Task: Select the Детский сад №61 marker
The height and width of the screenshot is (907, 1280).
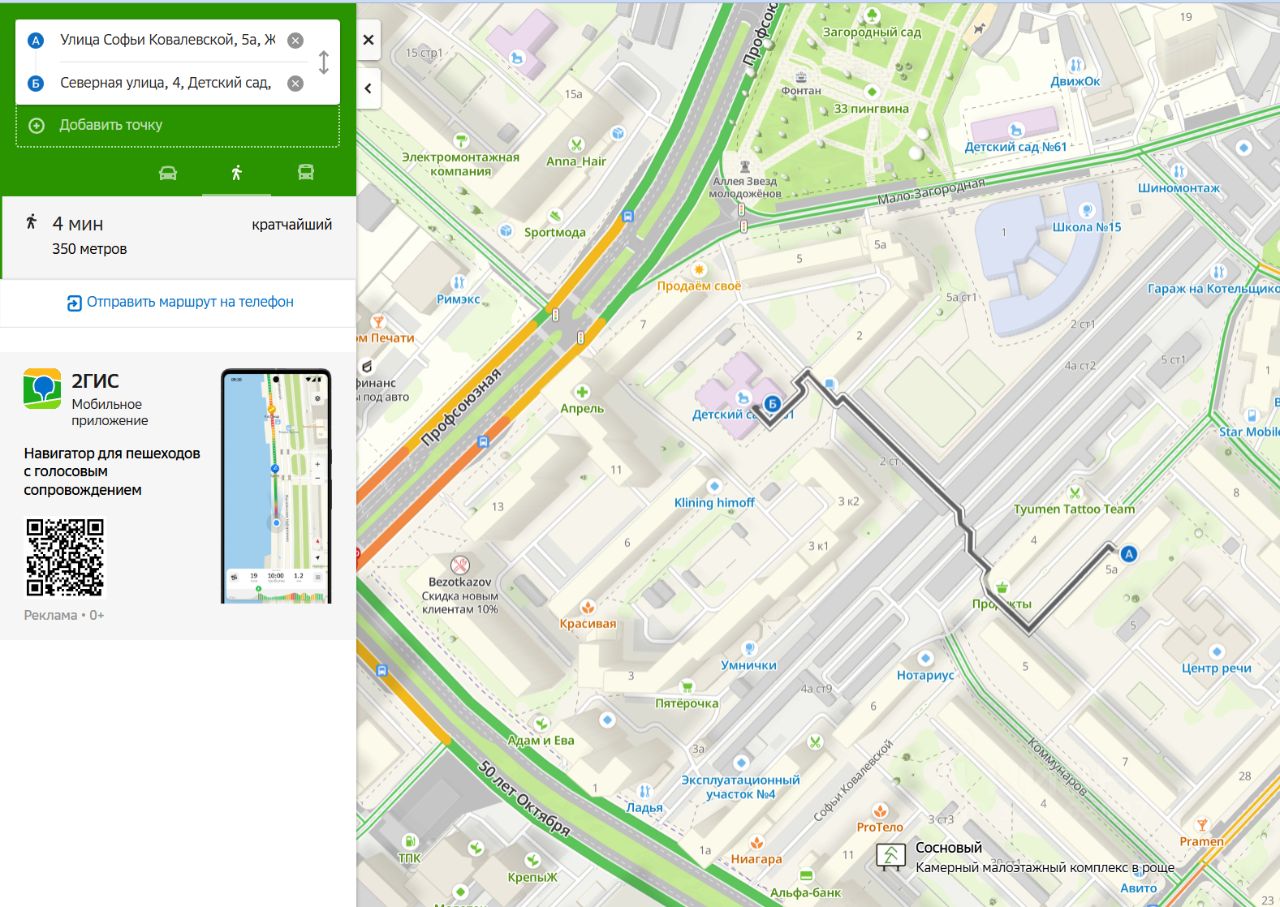Action: pos(1016,129)
